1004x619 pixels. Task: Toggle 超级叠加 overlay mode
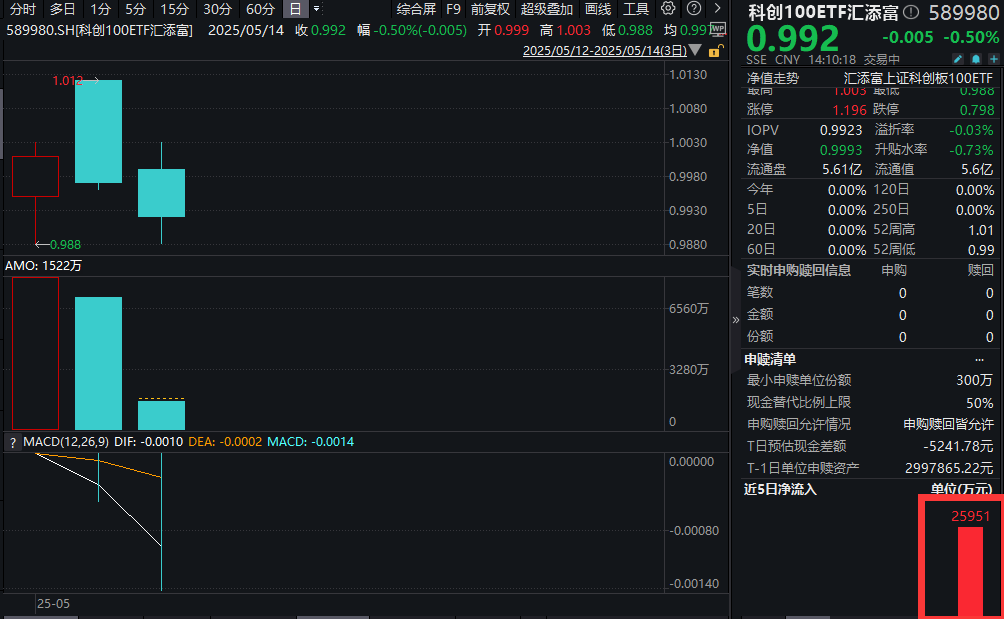pyautogui.click(x=547, y=9)
